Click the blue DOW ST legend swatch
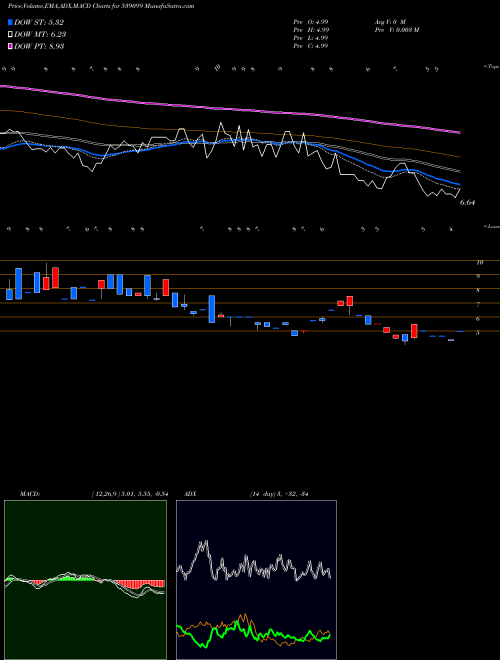The height and width of the screenshot is (660, 500). (x=10, y=23)
